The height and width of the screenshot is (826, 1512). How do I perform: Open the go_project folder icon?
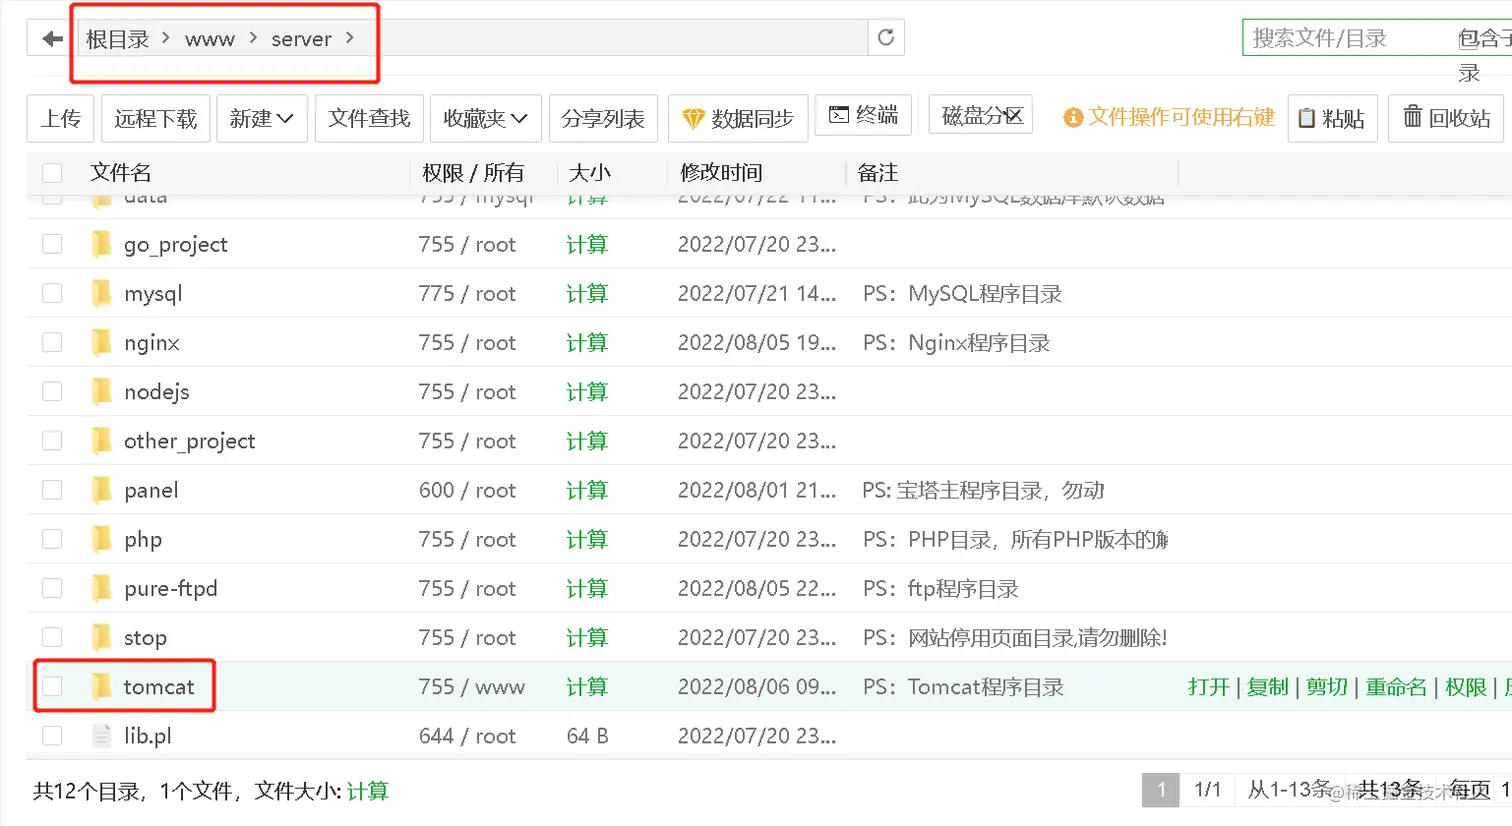tap(102, 244)
